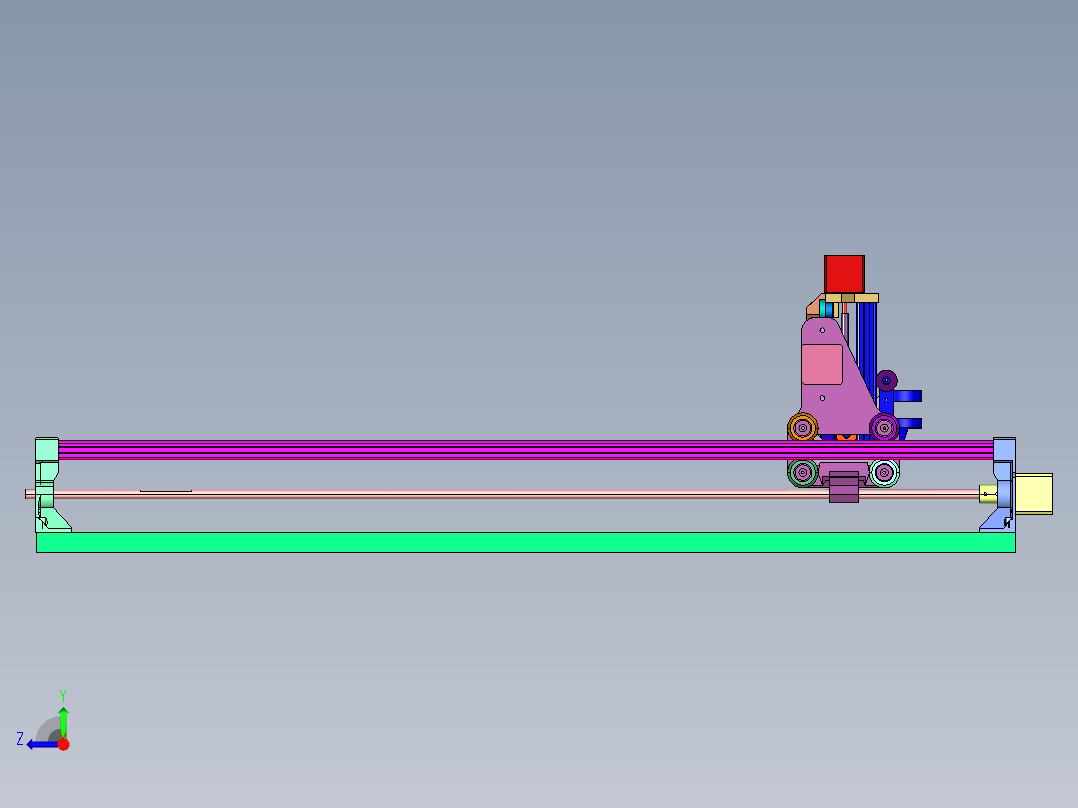Select the upper blue bracket arm

coord(908,396)
